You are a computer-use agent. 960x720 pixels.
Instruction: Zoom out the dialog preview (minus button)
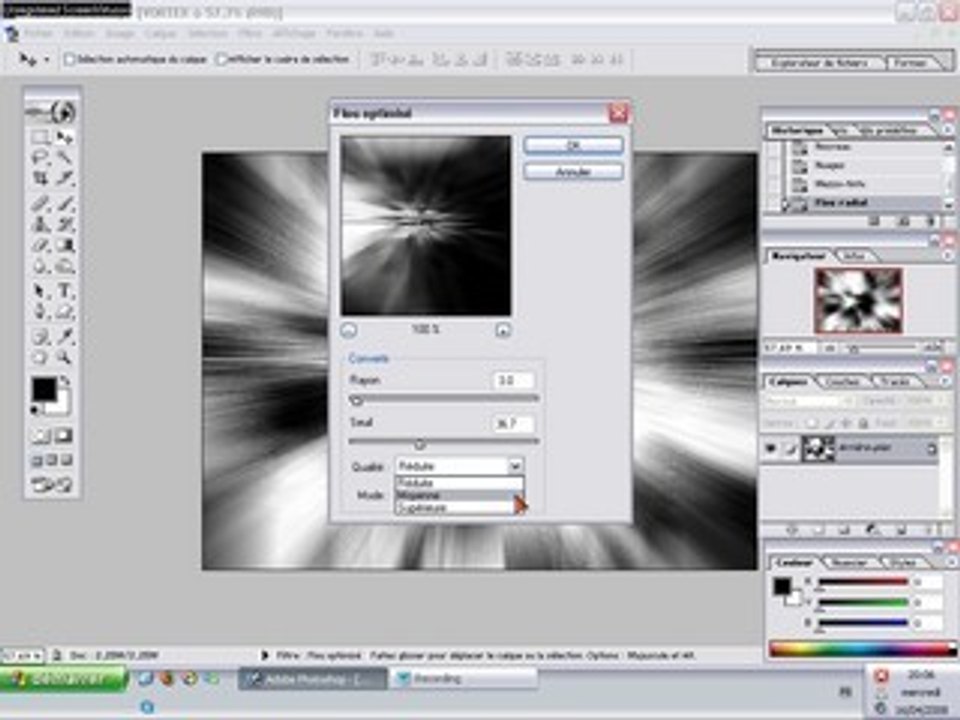tap(348, 330)
